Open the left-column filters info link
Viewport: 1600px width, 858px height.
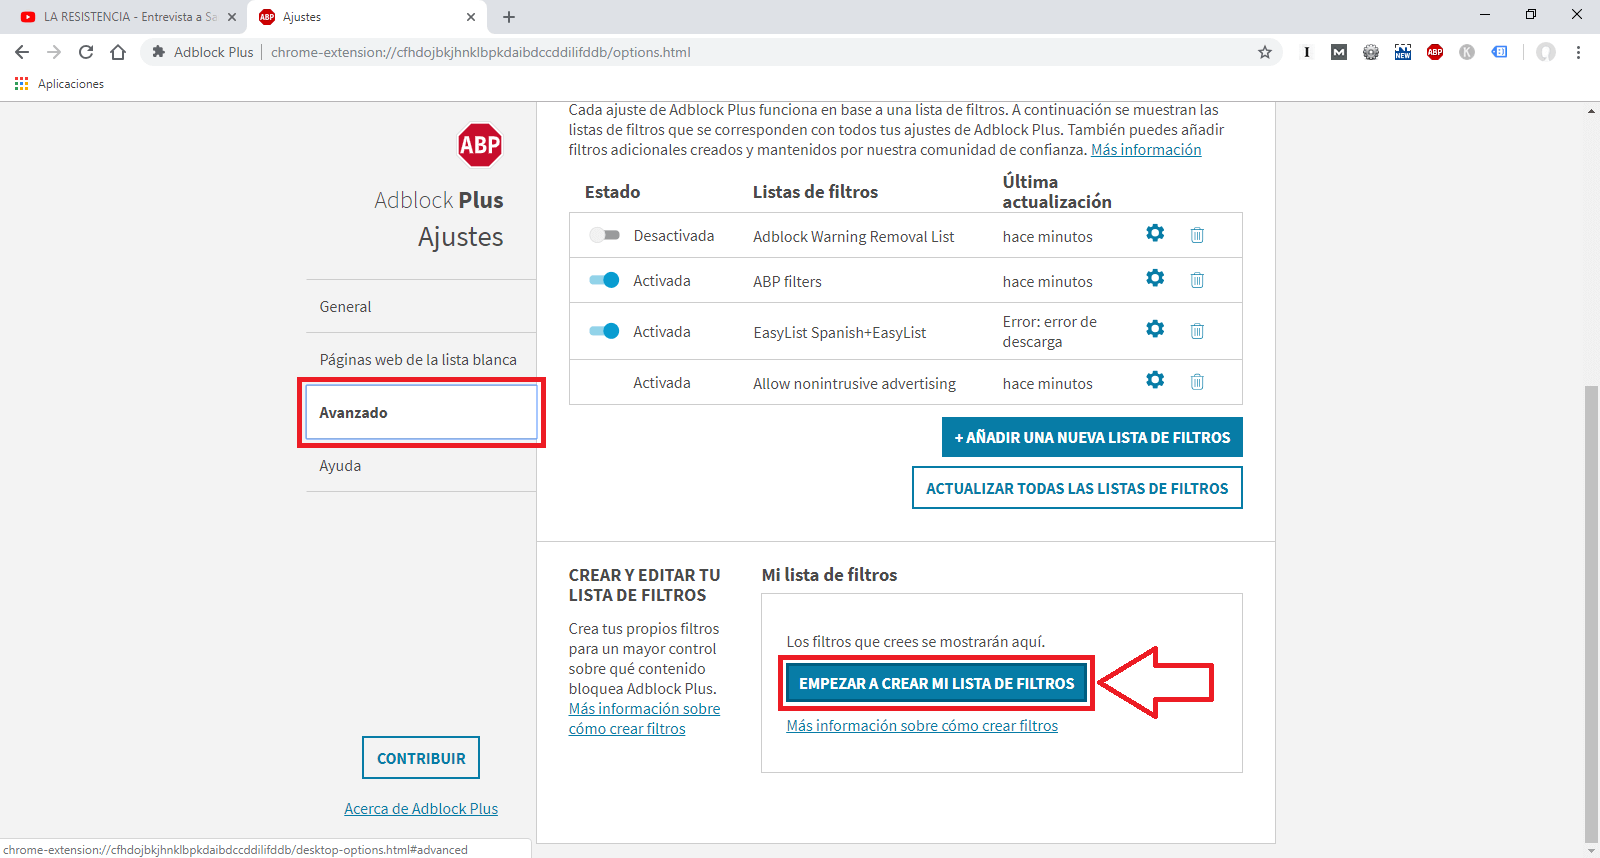pyautogui.click(x=644, y=718)
